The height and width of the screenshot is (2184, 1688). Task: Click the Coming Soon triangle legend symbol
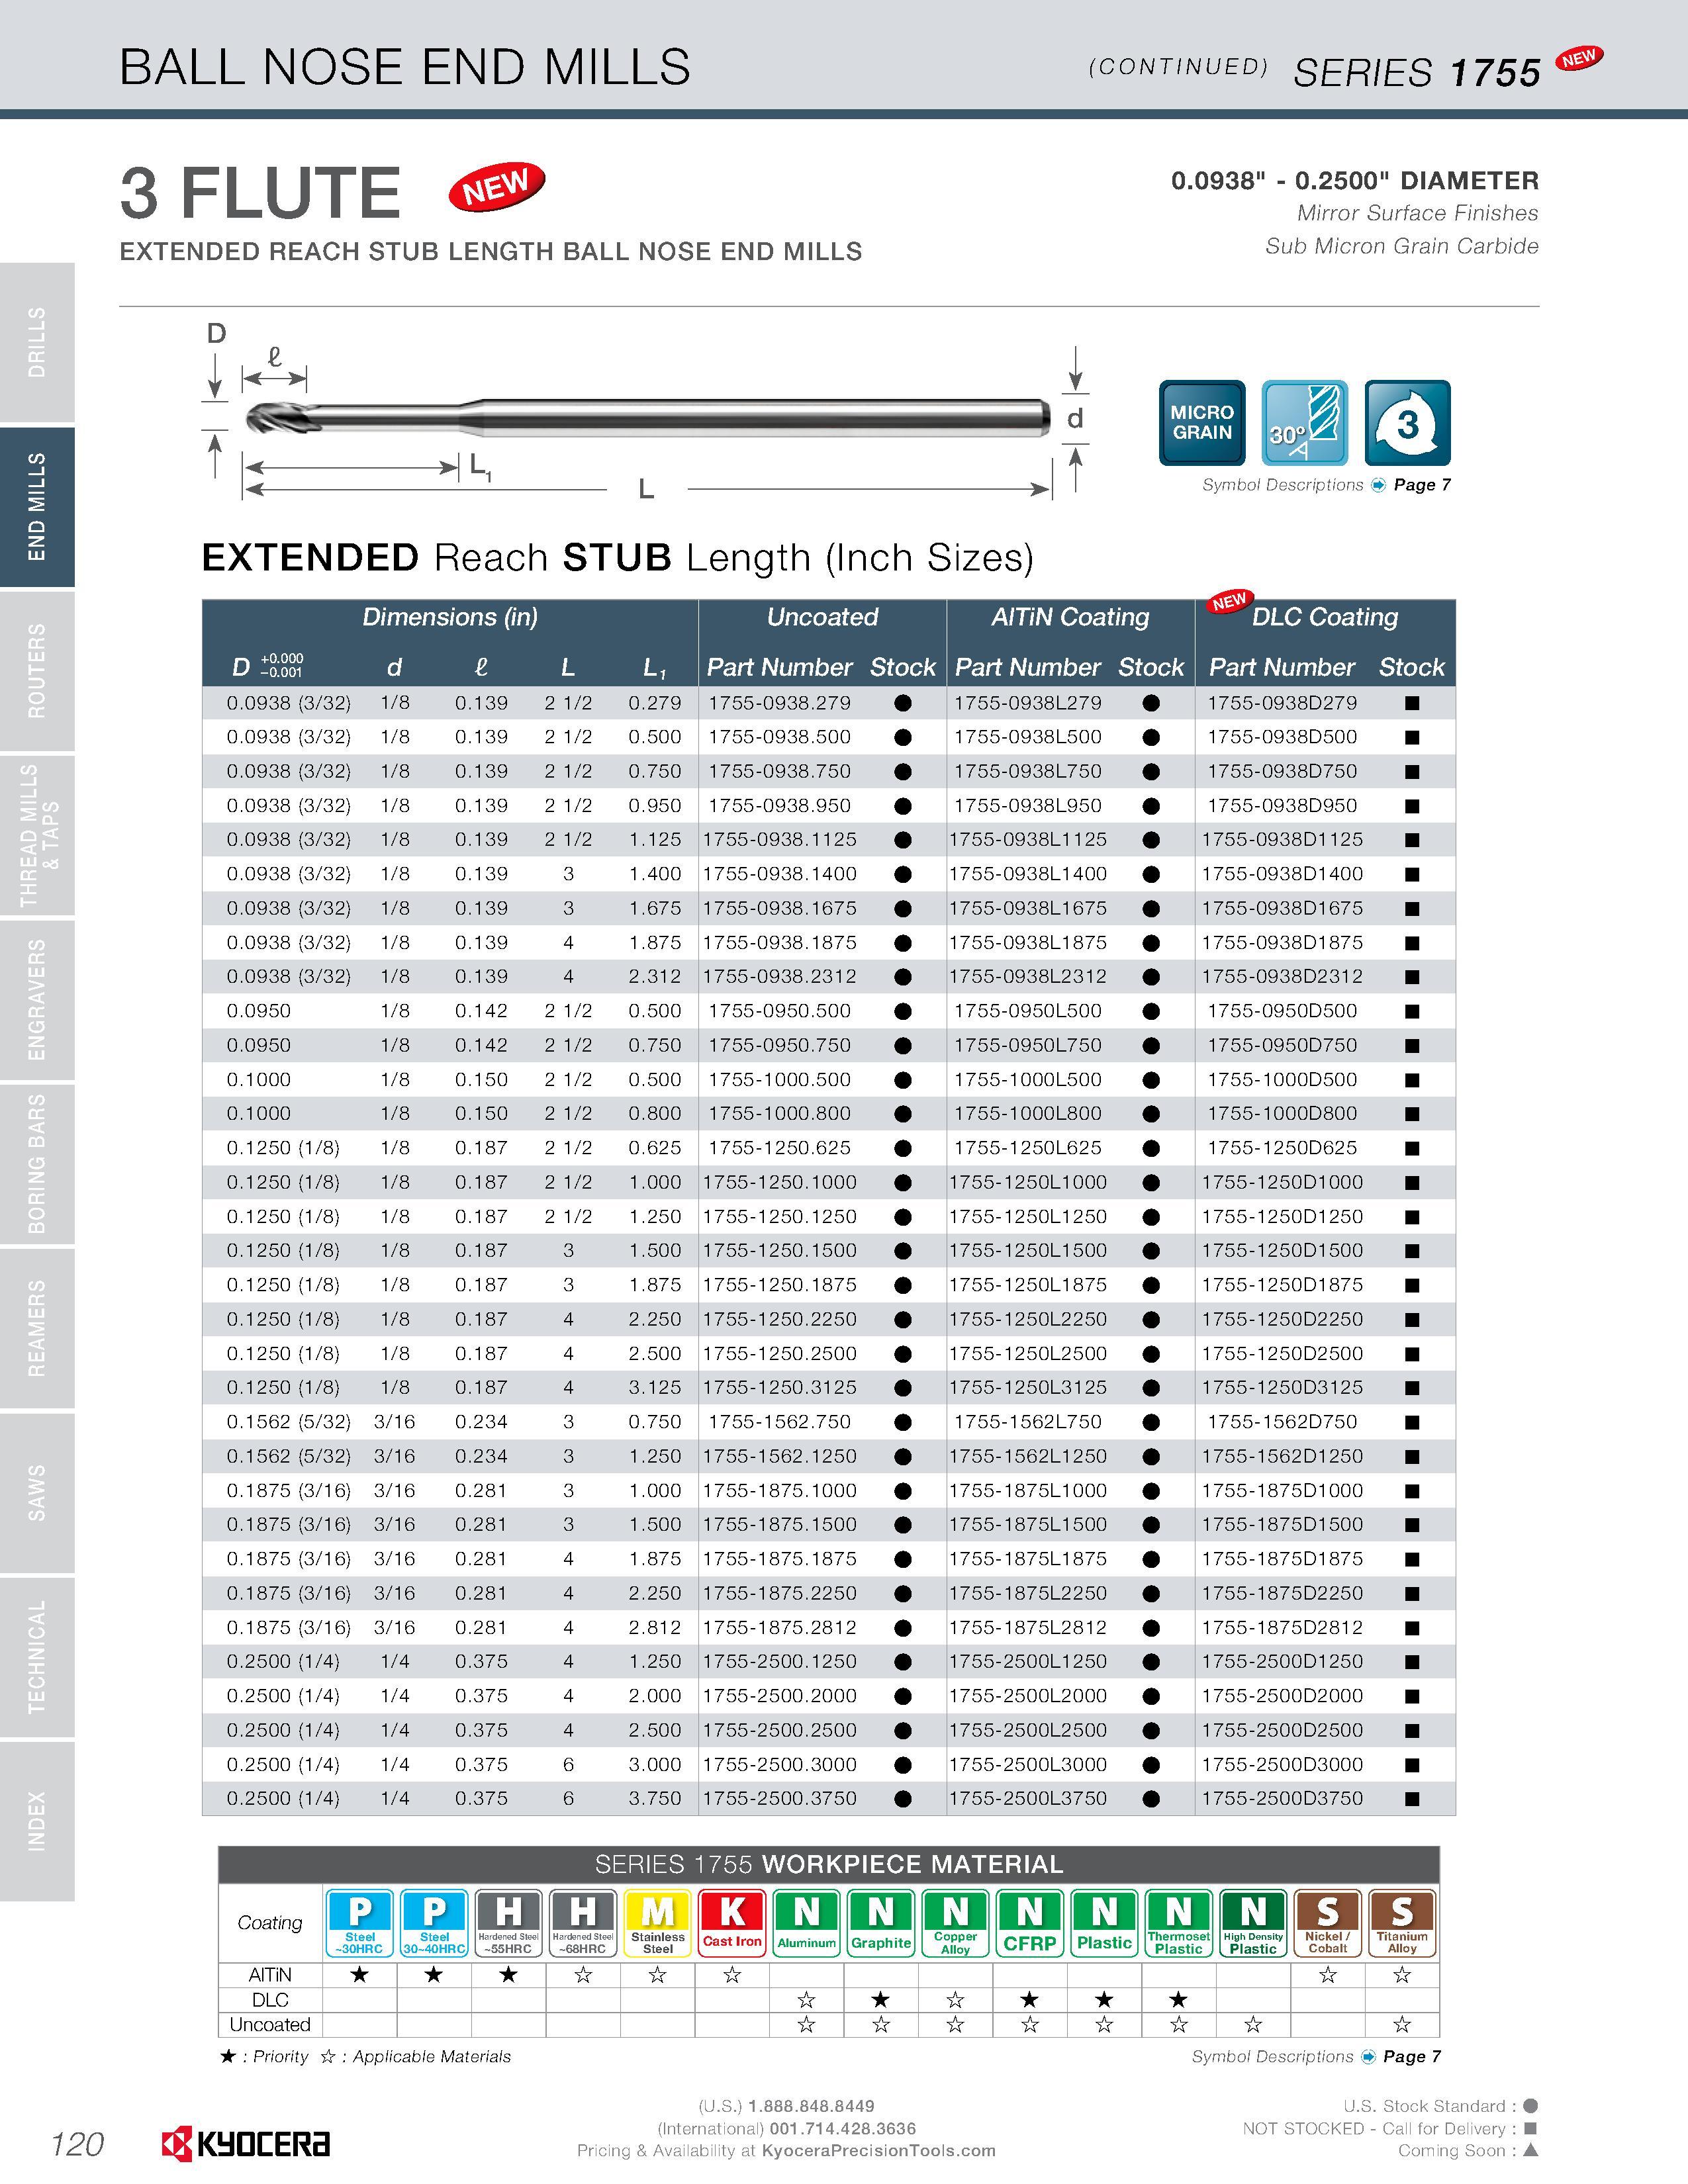(1530, 2150)
